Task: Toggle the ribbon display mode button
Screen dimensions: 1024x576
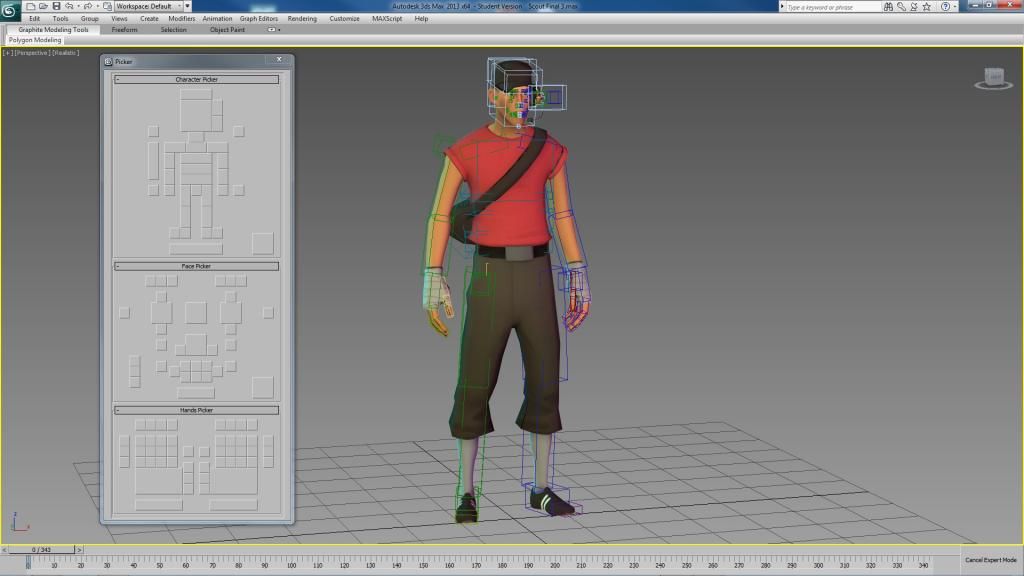Action: pos(271,29)
